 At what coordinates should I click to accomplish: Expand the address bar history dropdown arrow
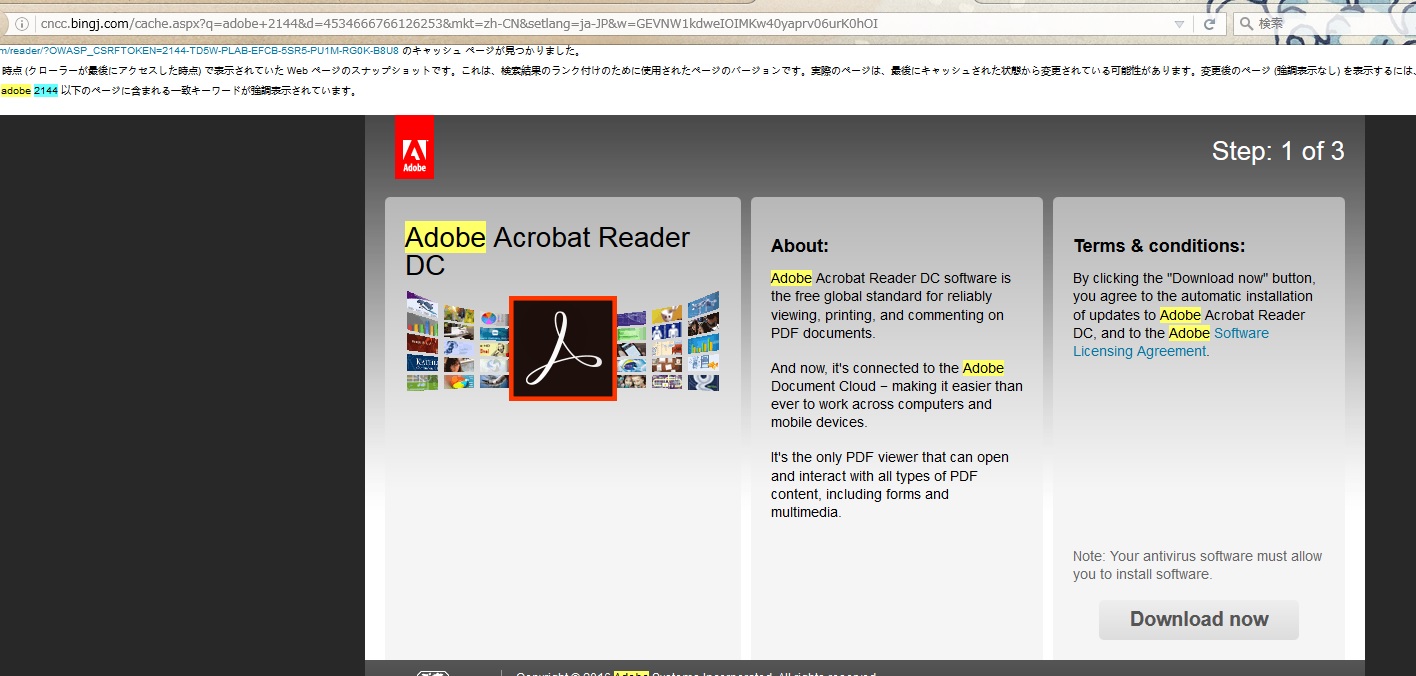[1179, 24]
